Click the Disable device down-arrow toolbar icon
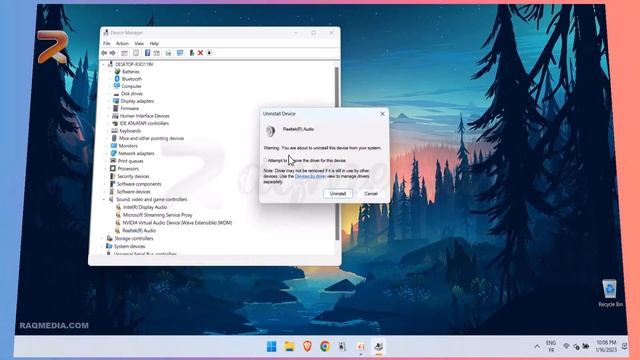 pos(209,53)
